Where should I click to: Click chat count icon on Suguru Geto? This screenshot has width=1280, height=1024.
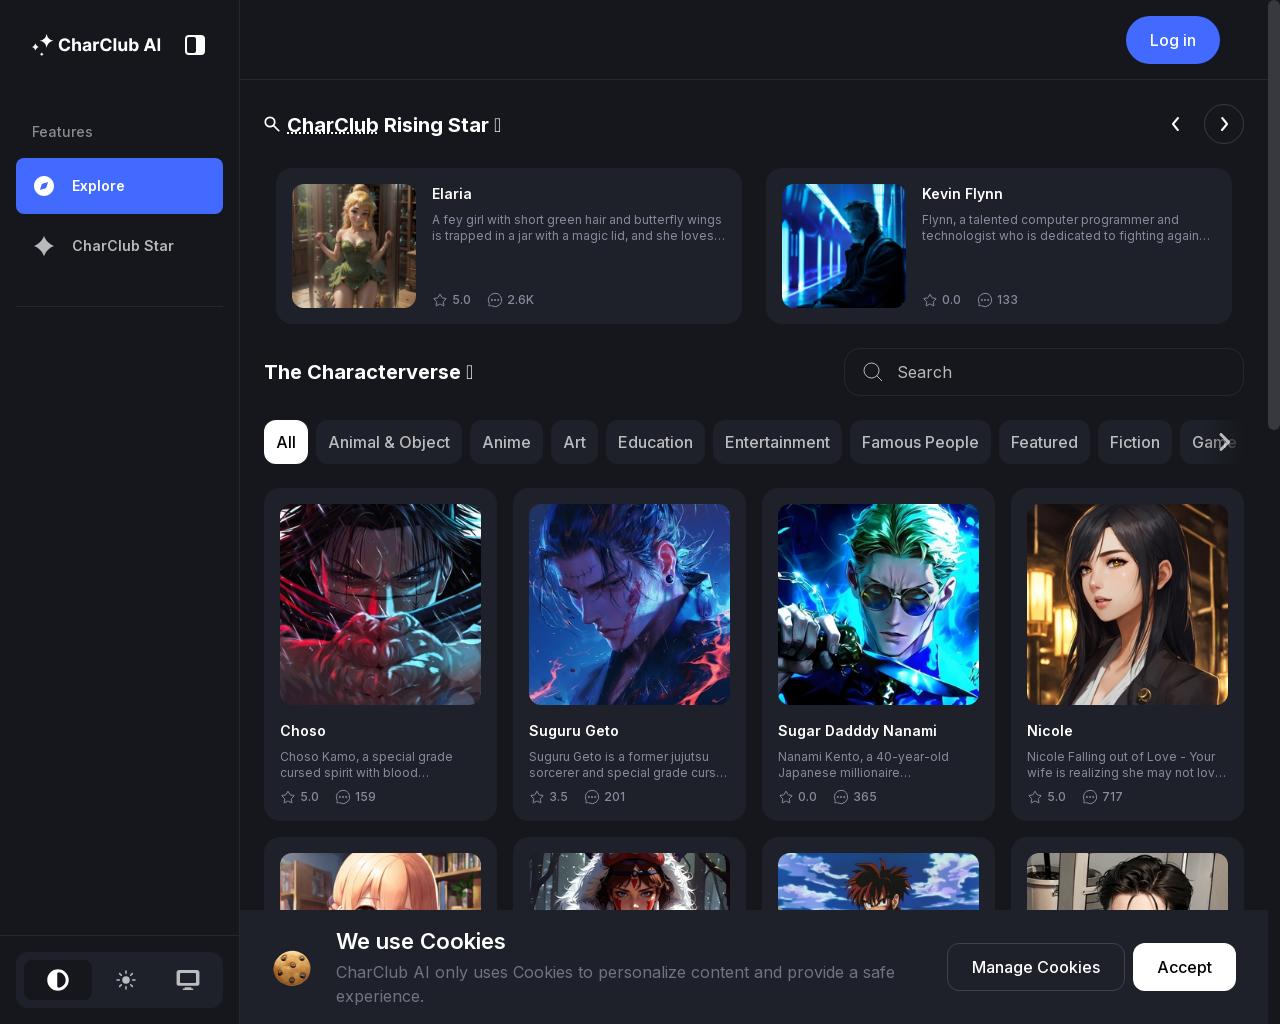pos(592,797)
